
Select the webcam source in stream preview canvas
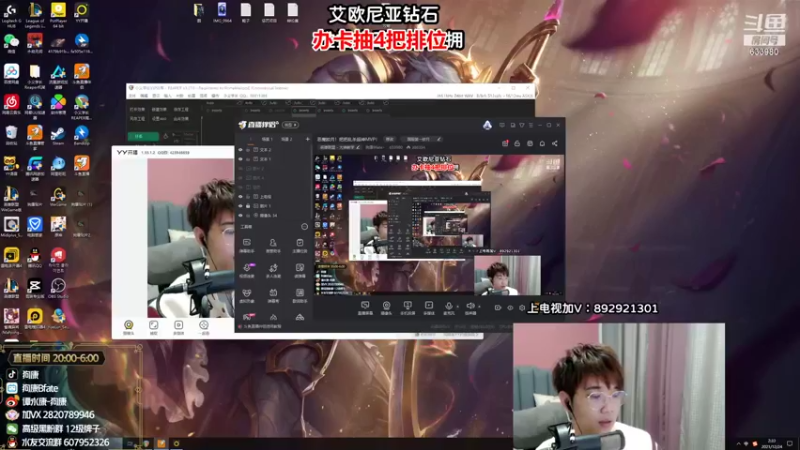click(x=507, y=276)
